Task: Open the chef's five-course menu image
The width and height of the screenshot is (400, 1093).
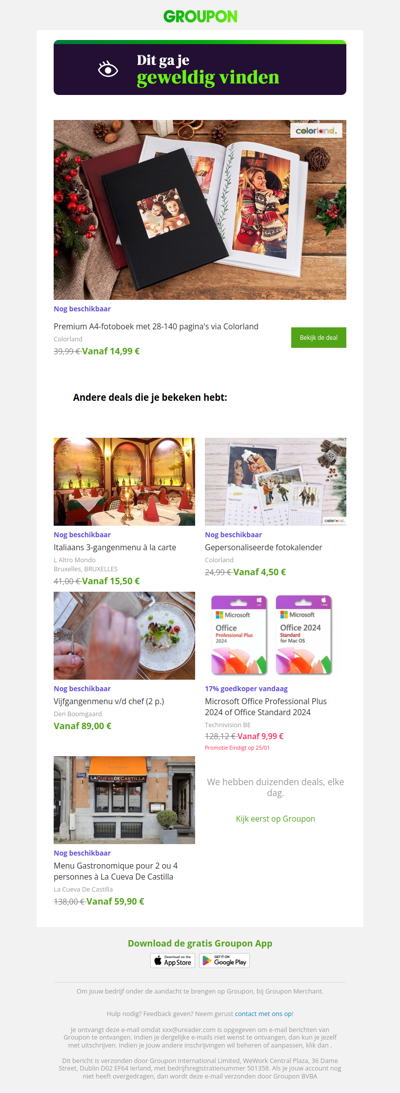Action: (124, 636)
